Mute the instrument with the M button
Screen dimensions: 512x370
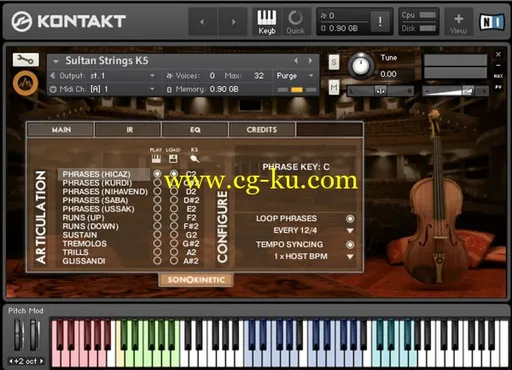pyautogui.click(x=334, y=88)
